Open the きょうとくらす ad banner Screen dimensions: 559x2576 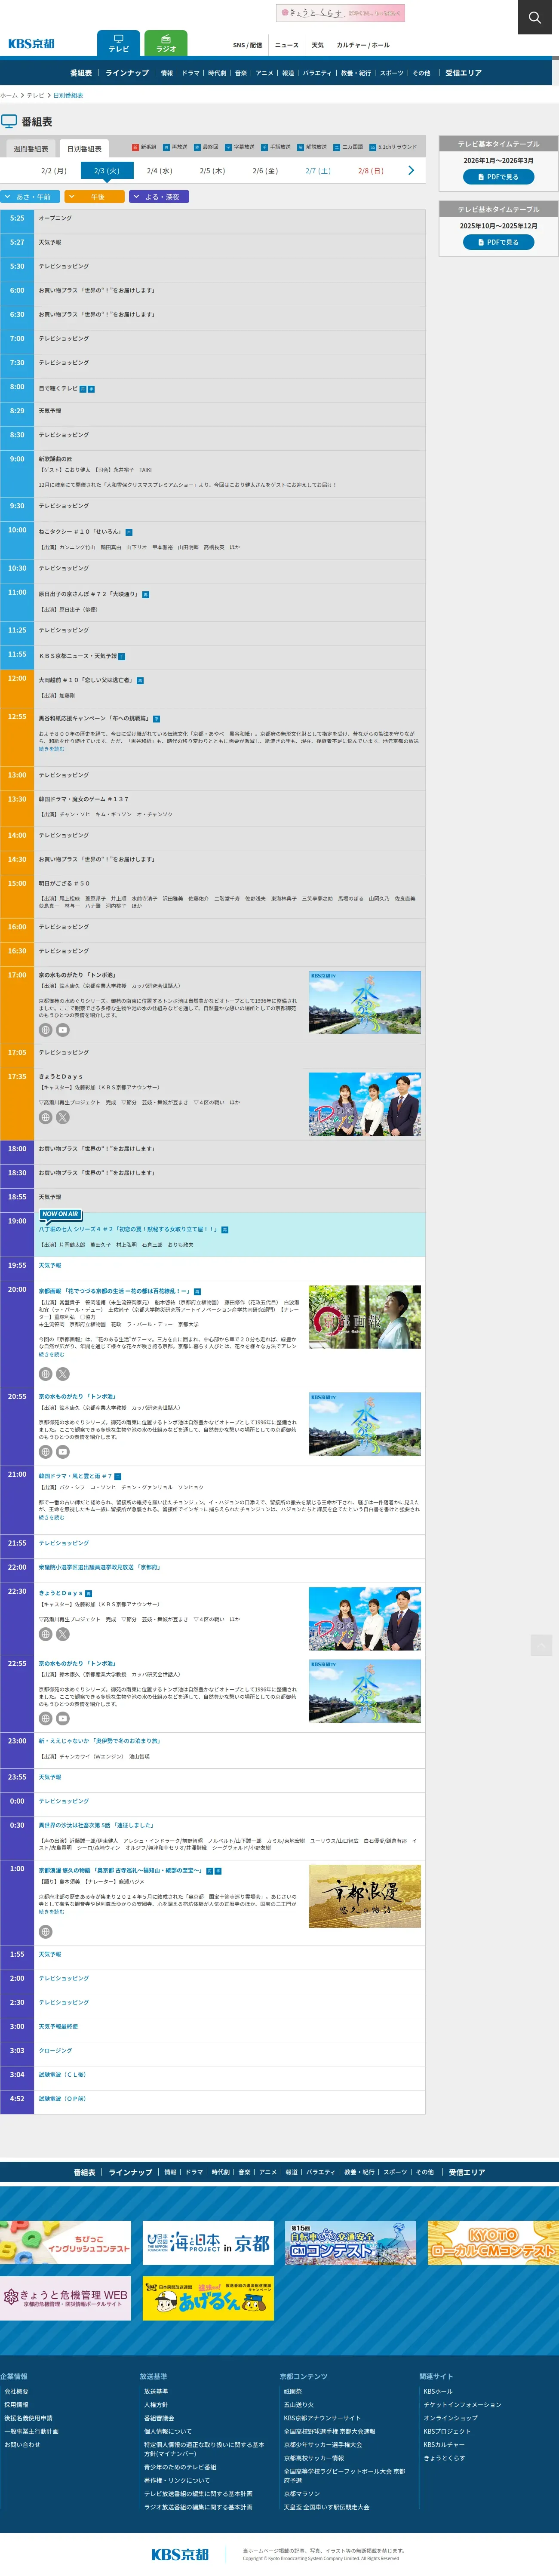pyautogui.click(x=340, y=13)
